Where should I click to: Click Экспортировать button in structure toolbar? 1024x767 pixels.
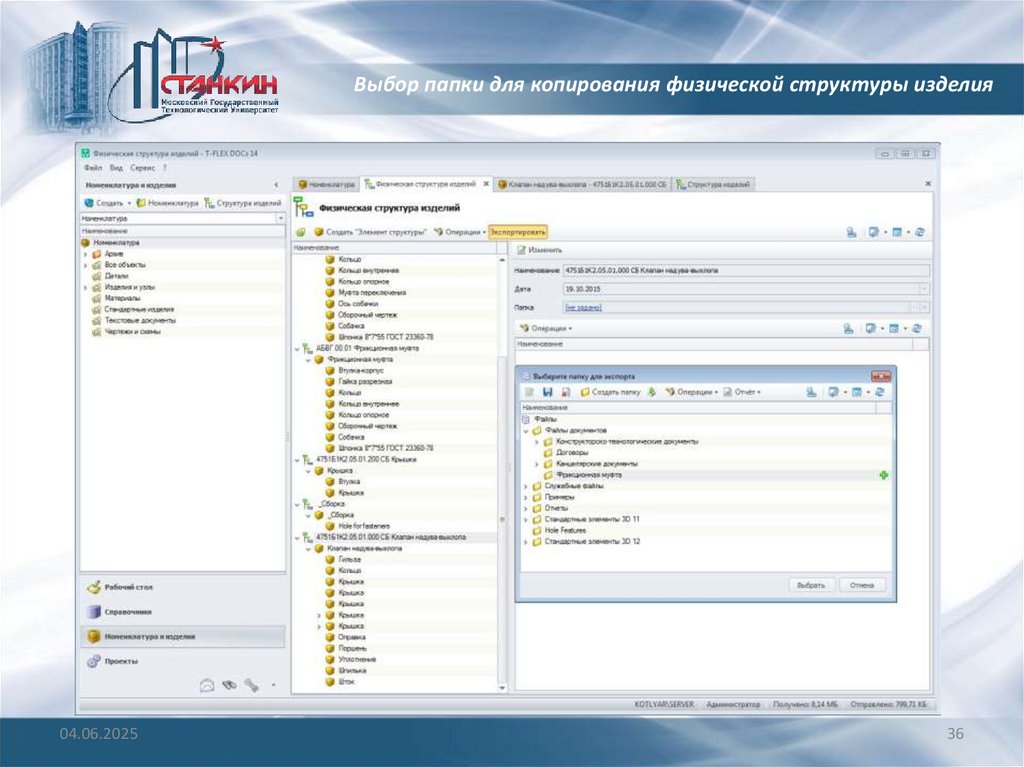pos(518,231)
